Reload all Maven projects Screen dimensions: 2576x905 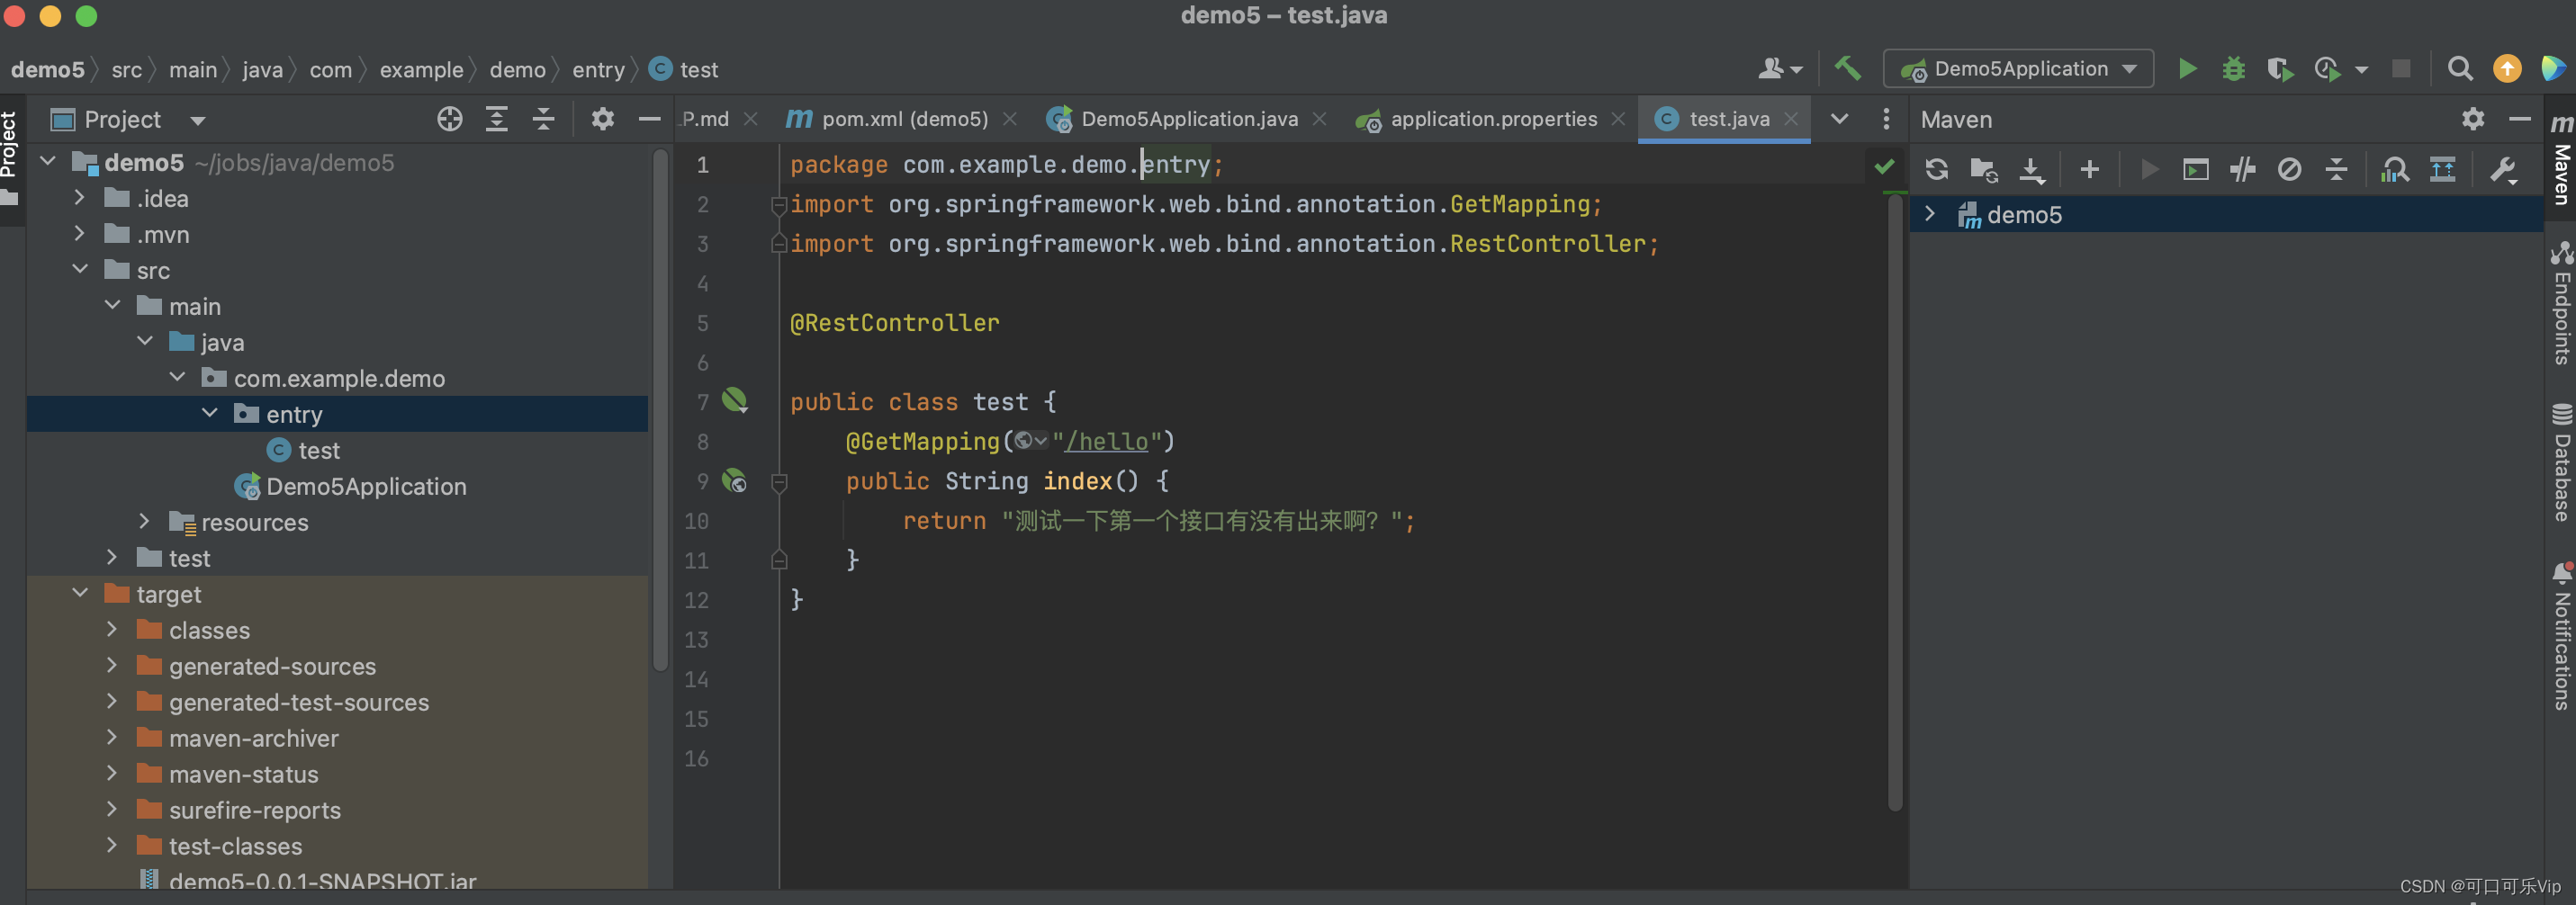pos(1937,169)
